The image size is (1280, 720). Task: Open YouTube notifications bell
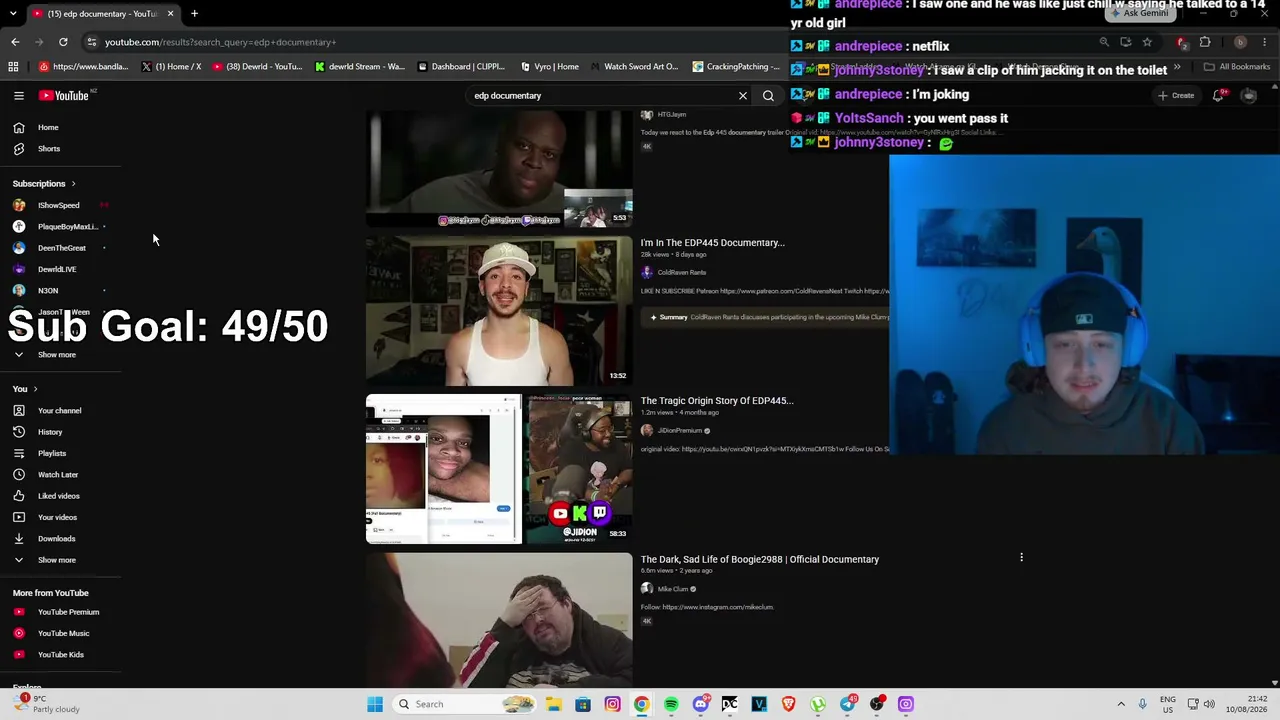(x=1218, y=96)
